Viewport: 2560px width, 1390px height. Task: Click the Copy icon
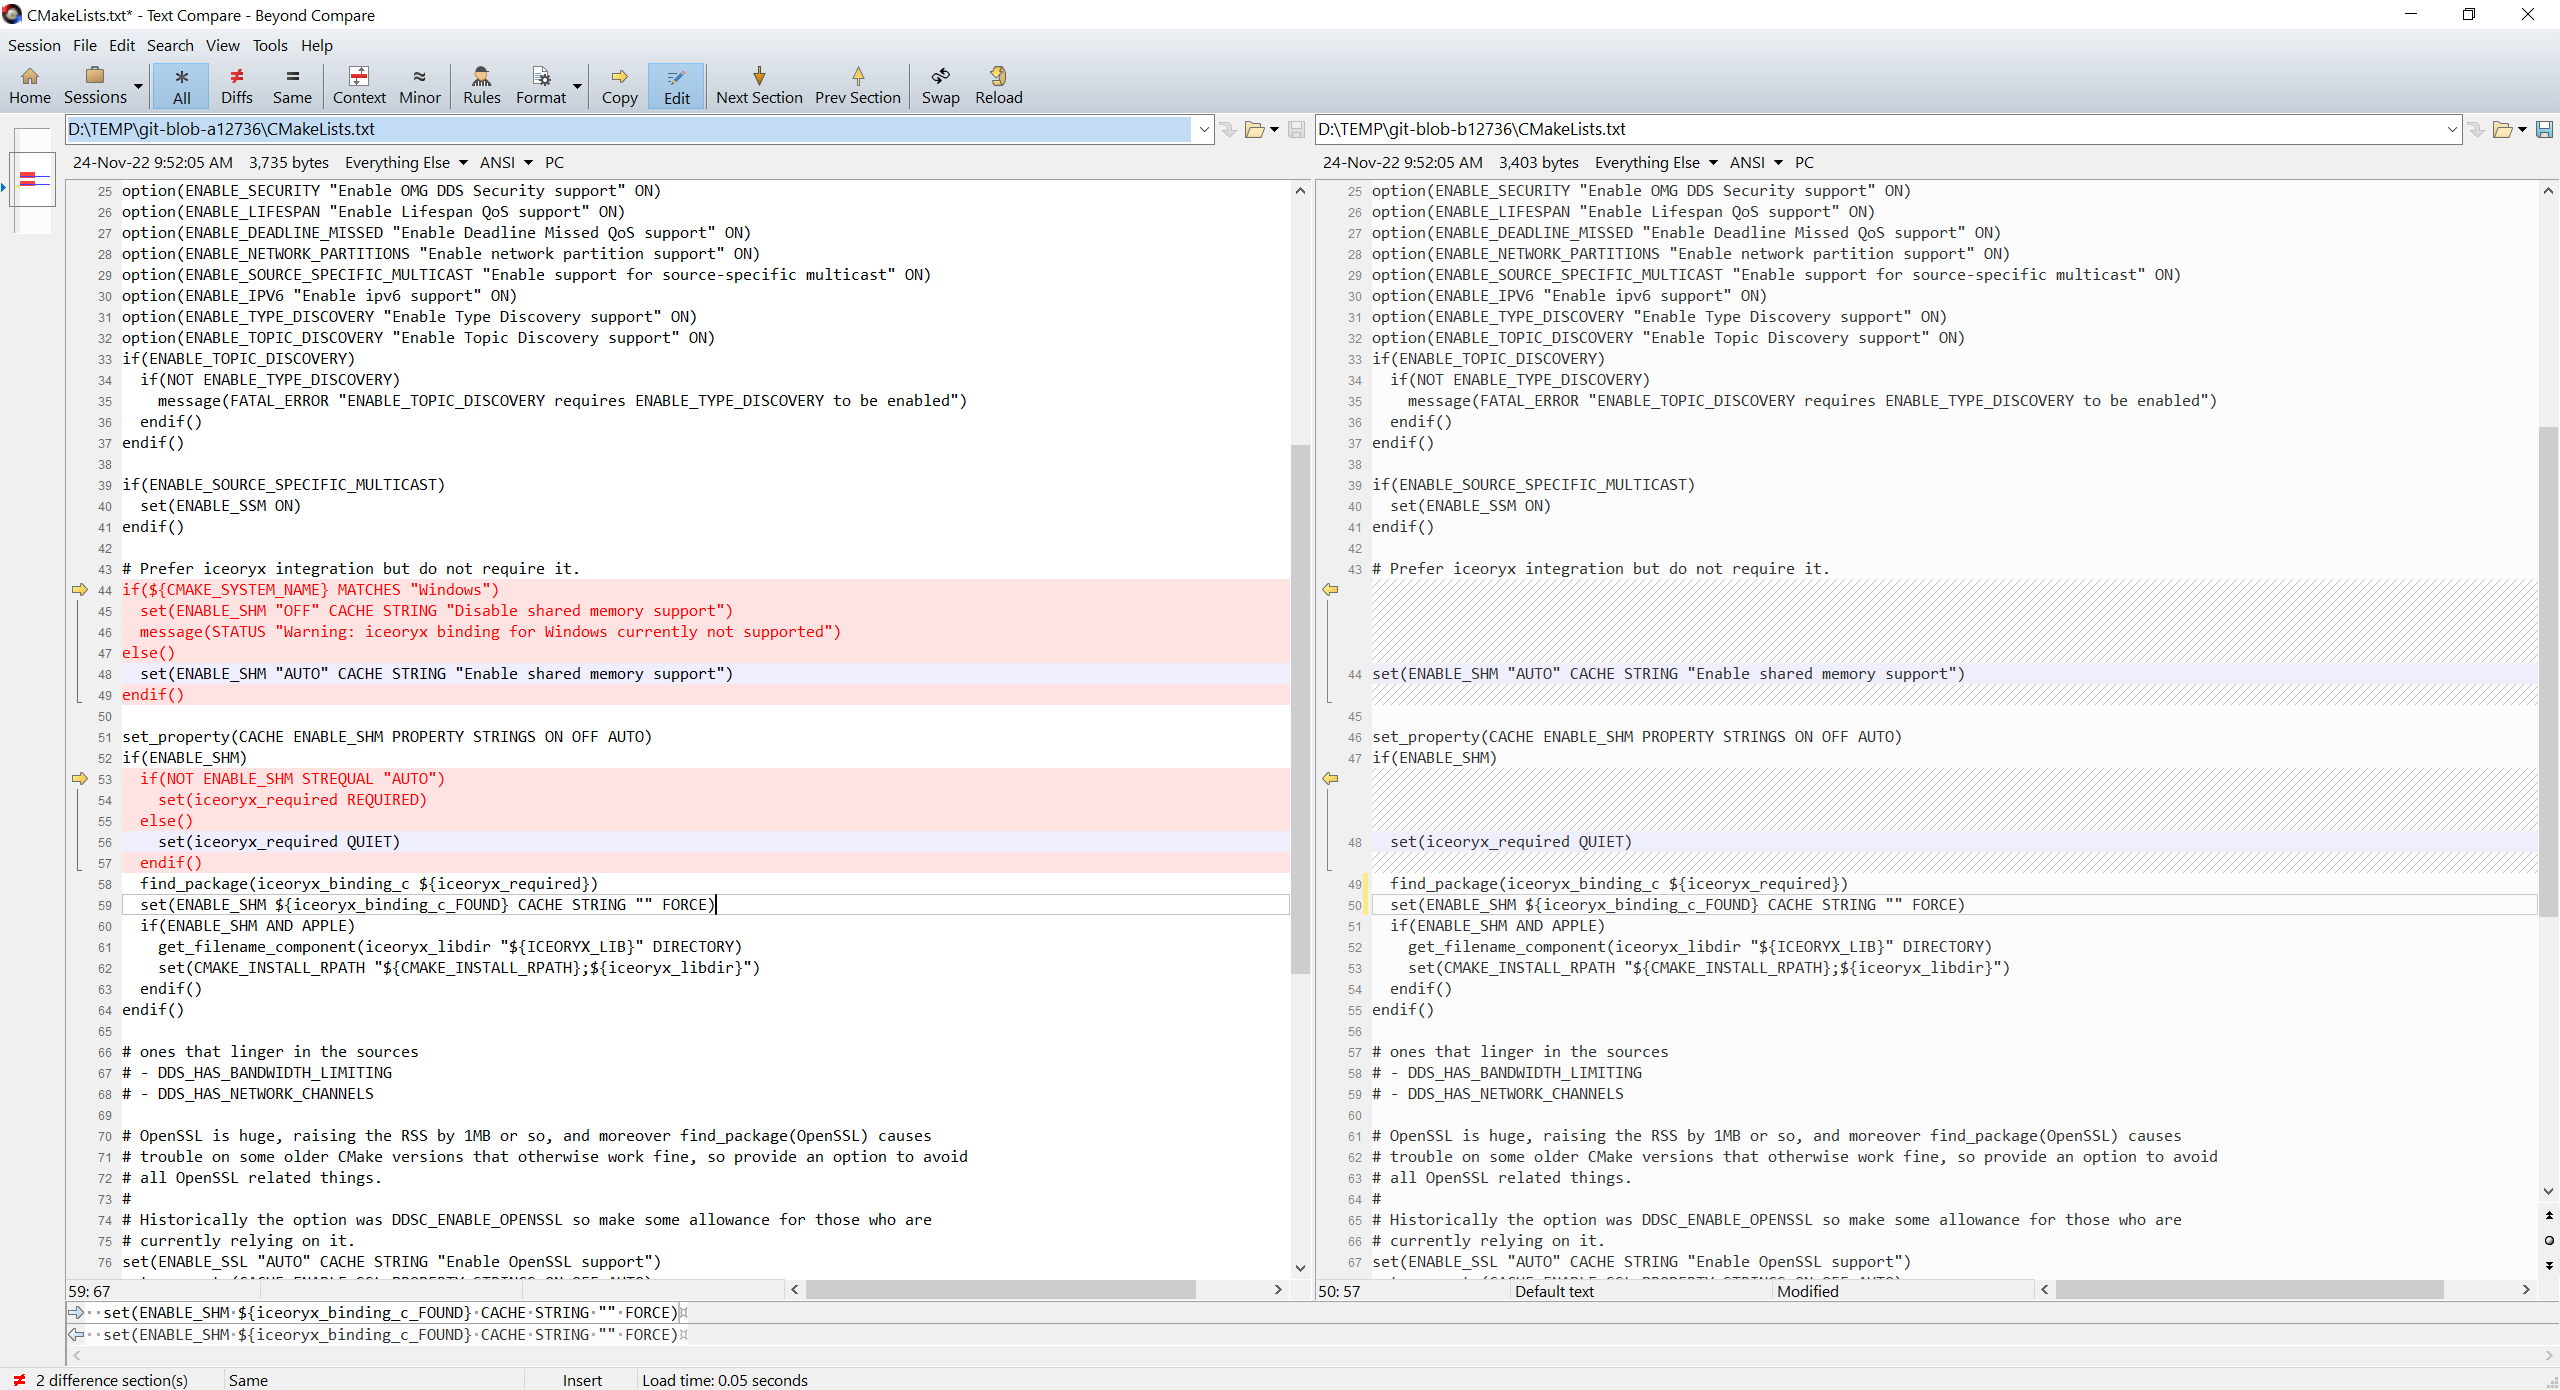point(619,86)
